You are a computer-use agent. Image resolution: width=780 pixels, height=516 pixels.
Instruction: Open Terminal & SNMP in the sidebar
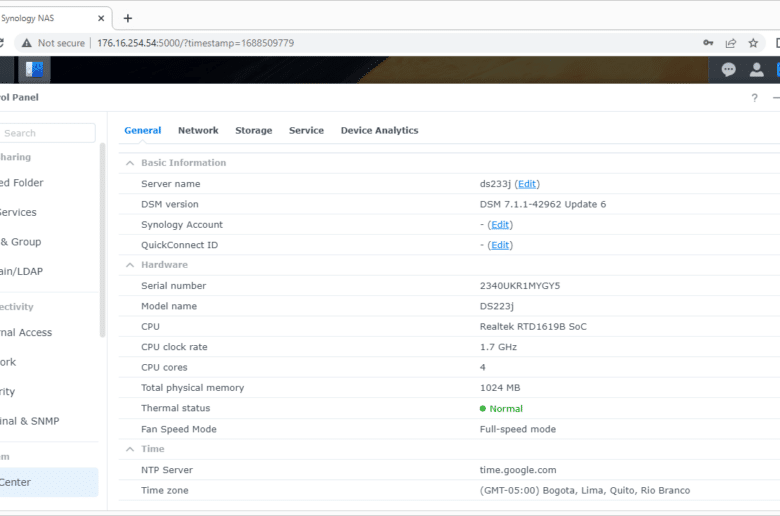pyautogui.click(x=29, y=421)
